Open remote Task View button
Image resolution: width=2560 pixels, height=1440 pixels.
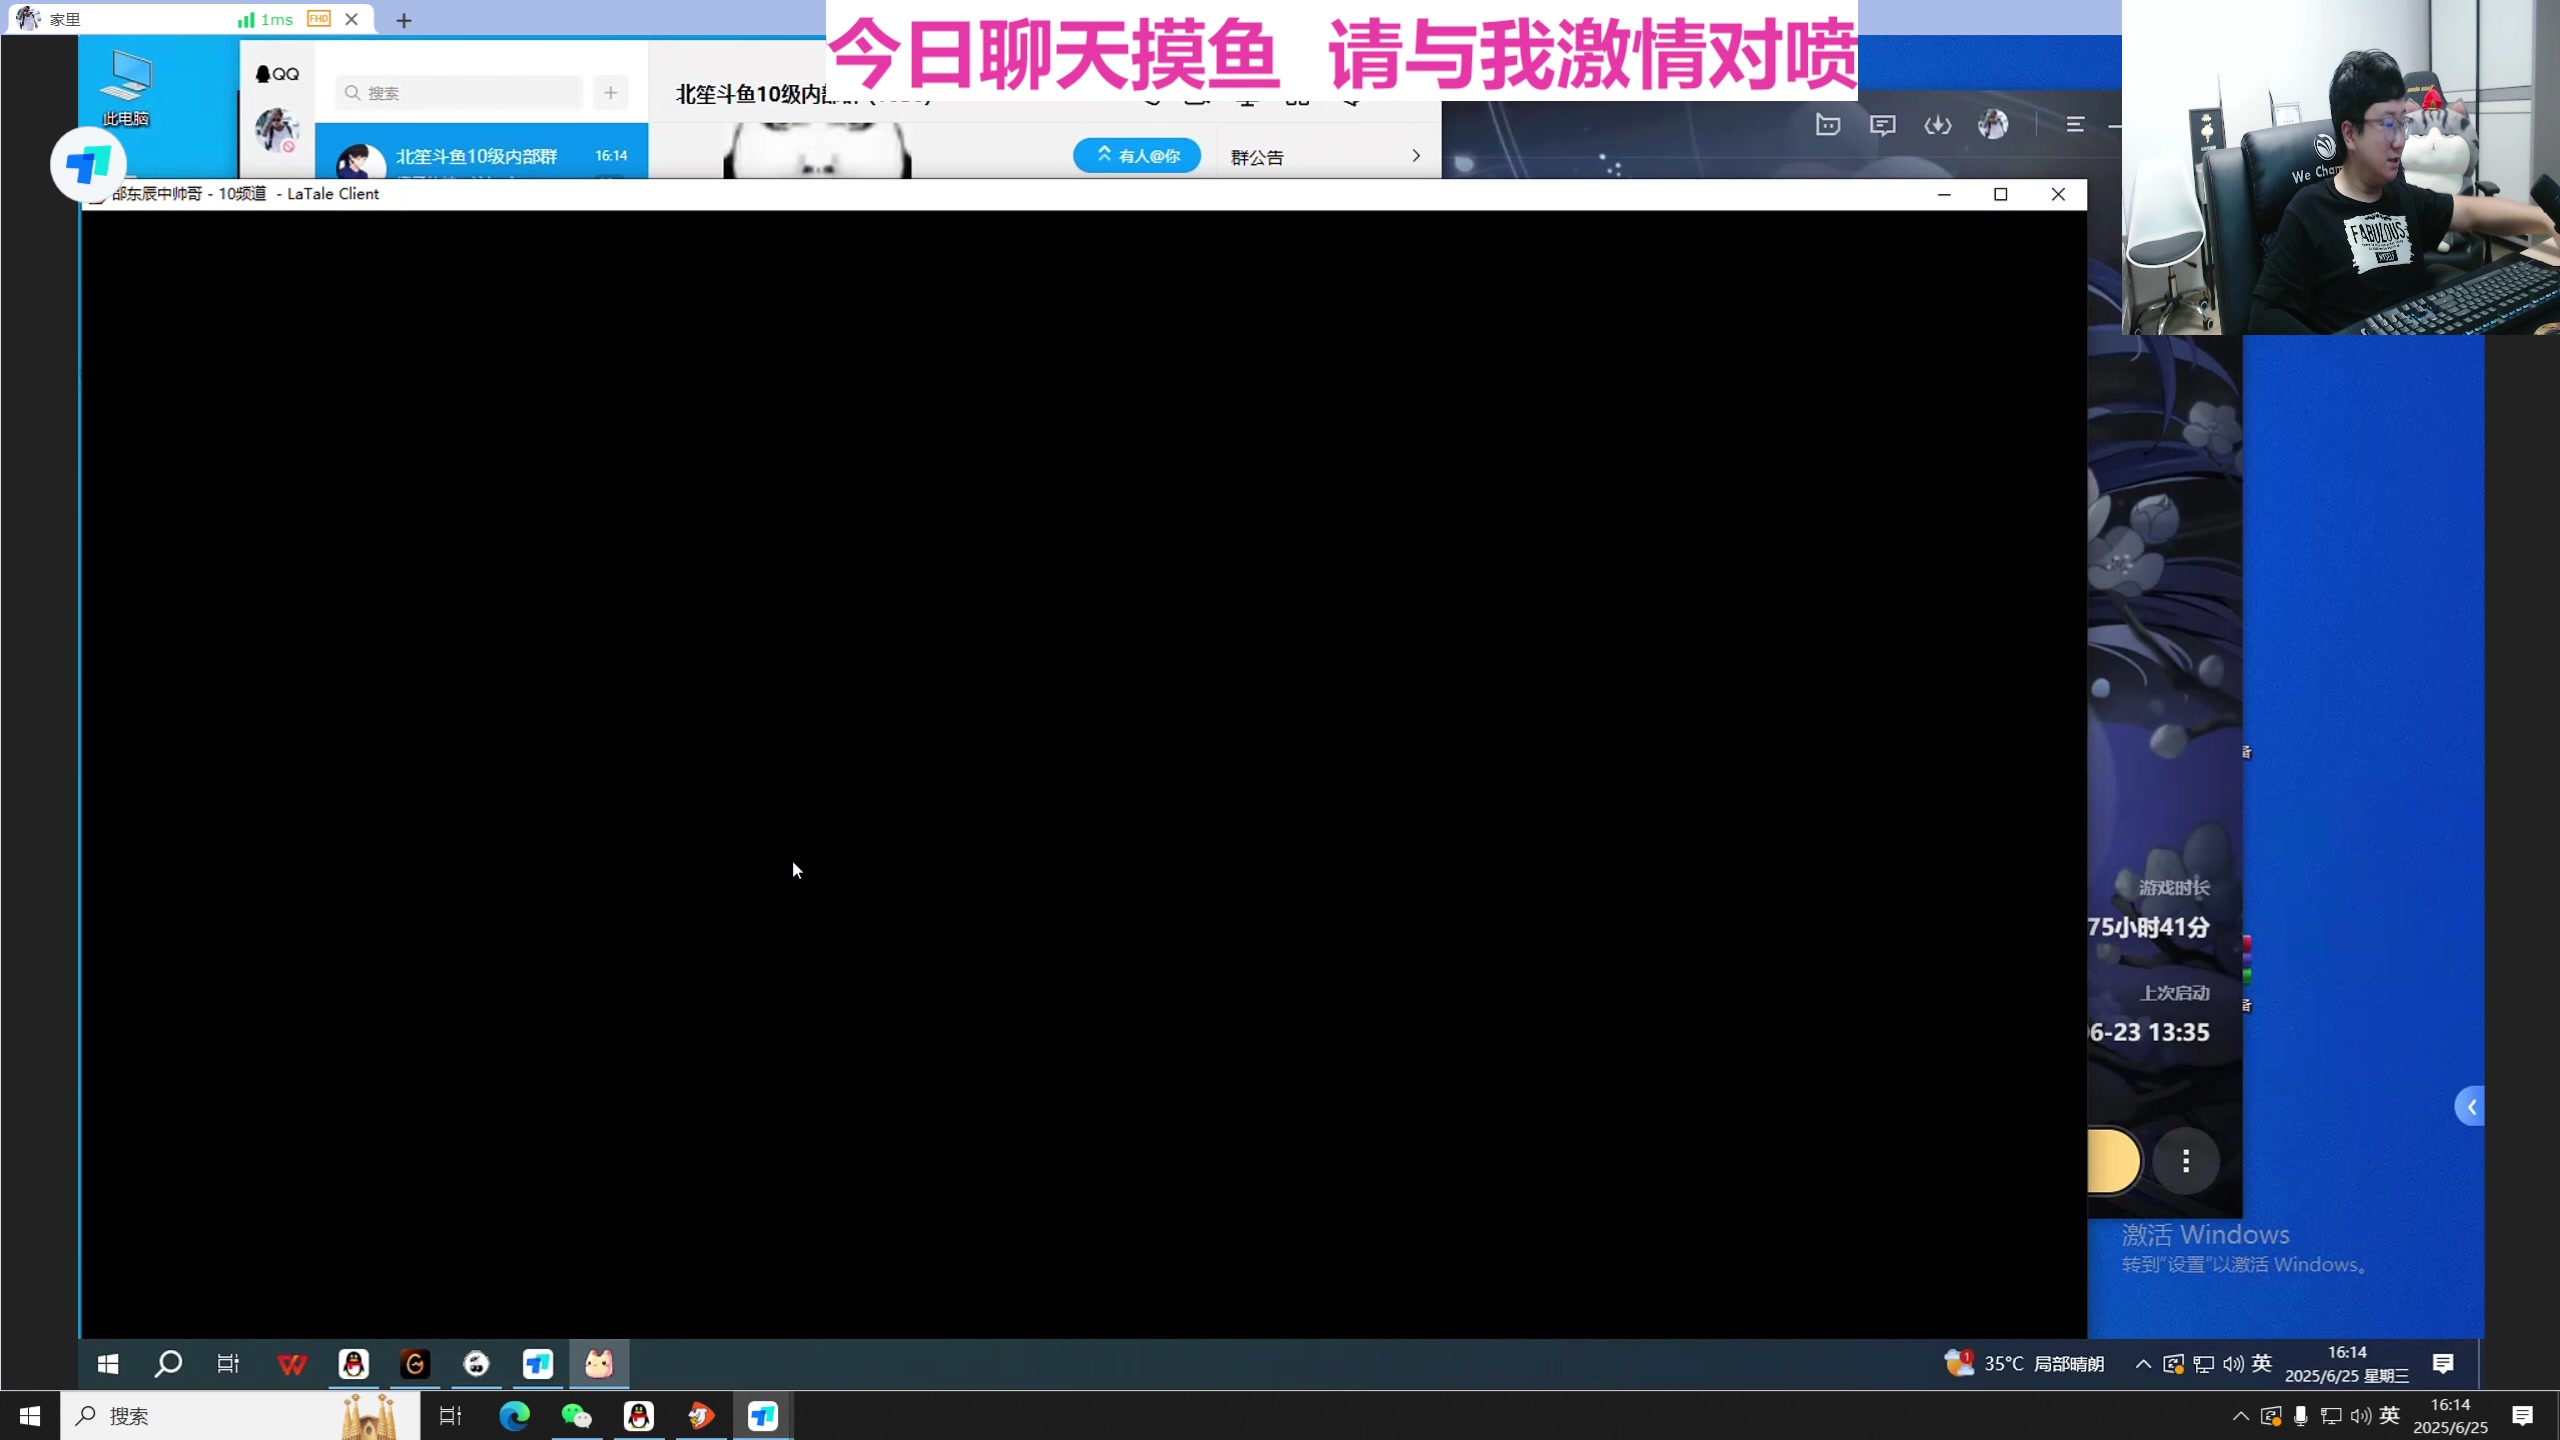(x=229, y=1364)
